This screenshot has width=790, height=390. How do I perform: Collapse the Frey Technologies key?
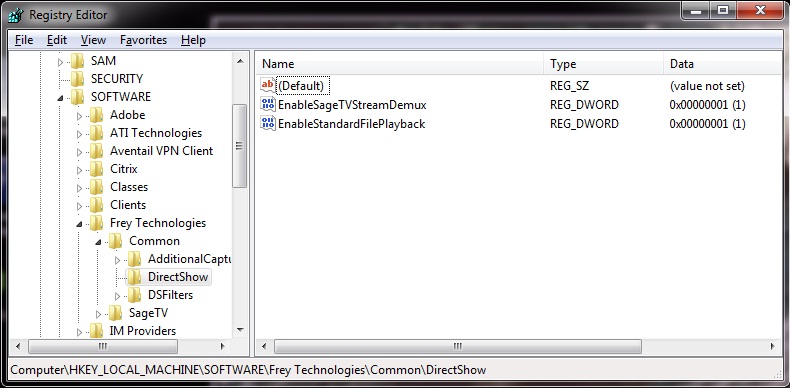click(x=80, y=224)
